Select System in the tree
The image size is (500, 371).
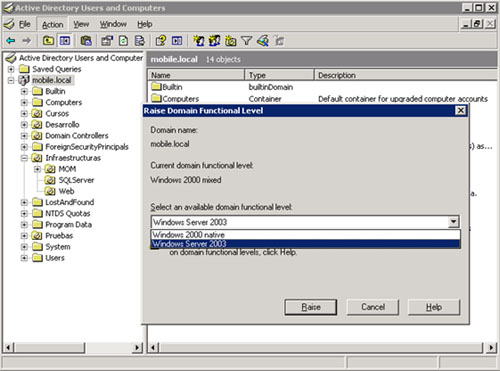coord(58,247)
